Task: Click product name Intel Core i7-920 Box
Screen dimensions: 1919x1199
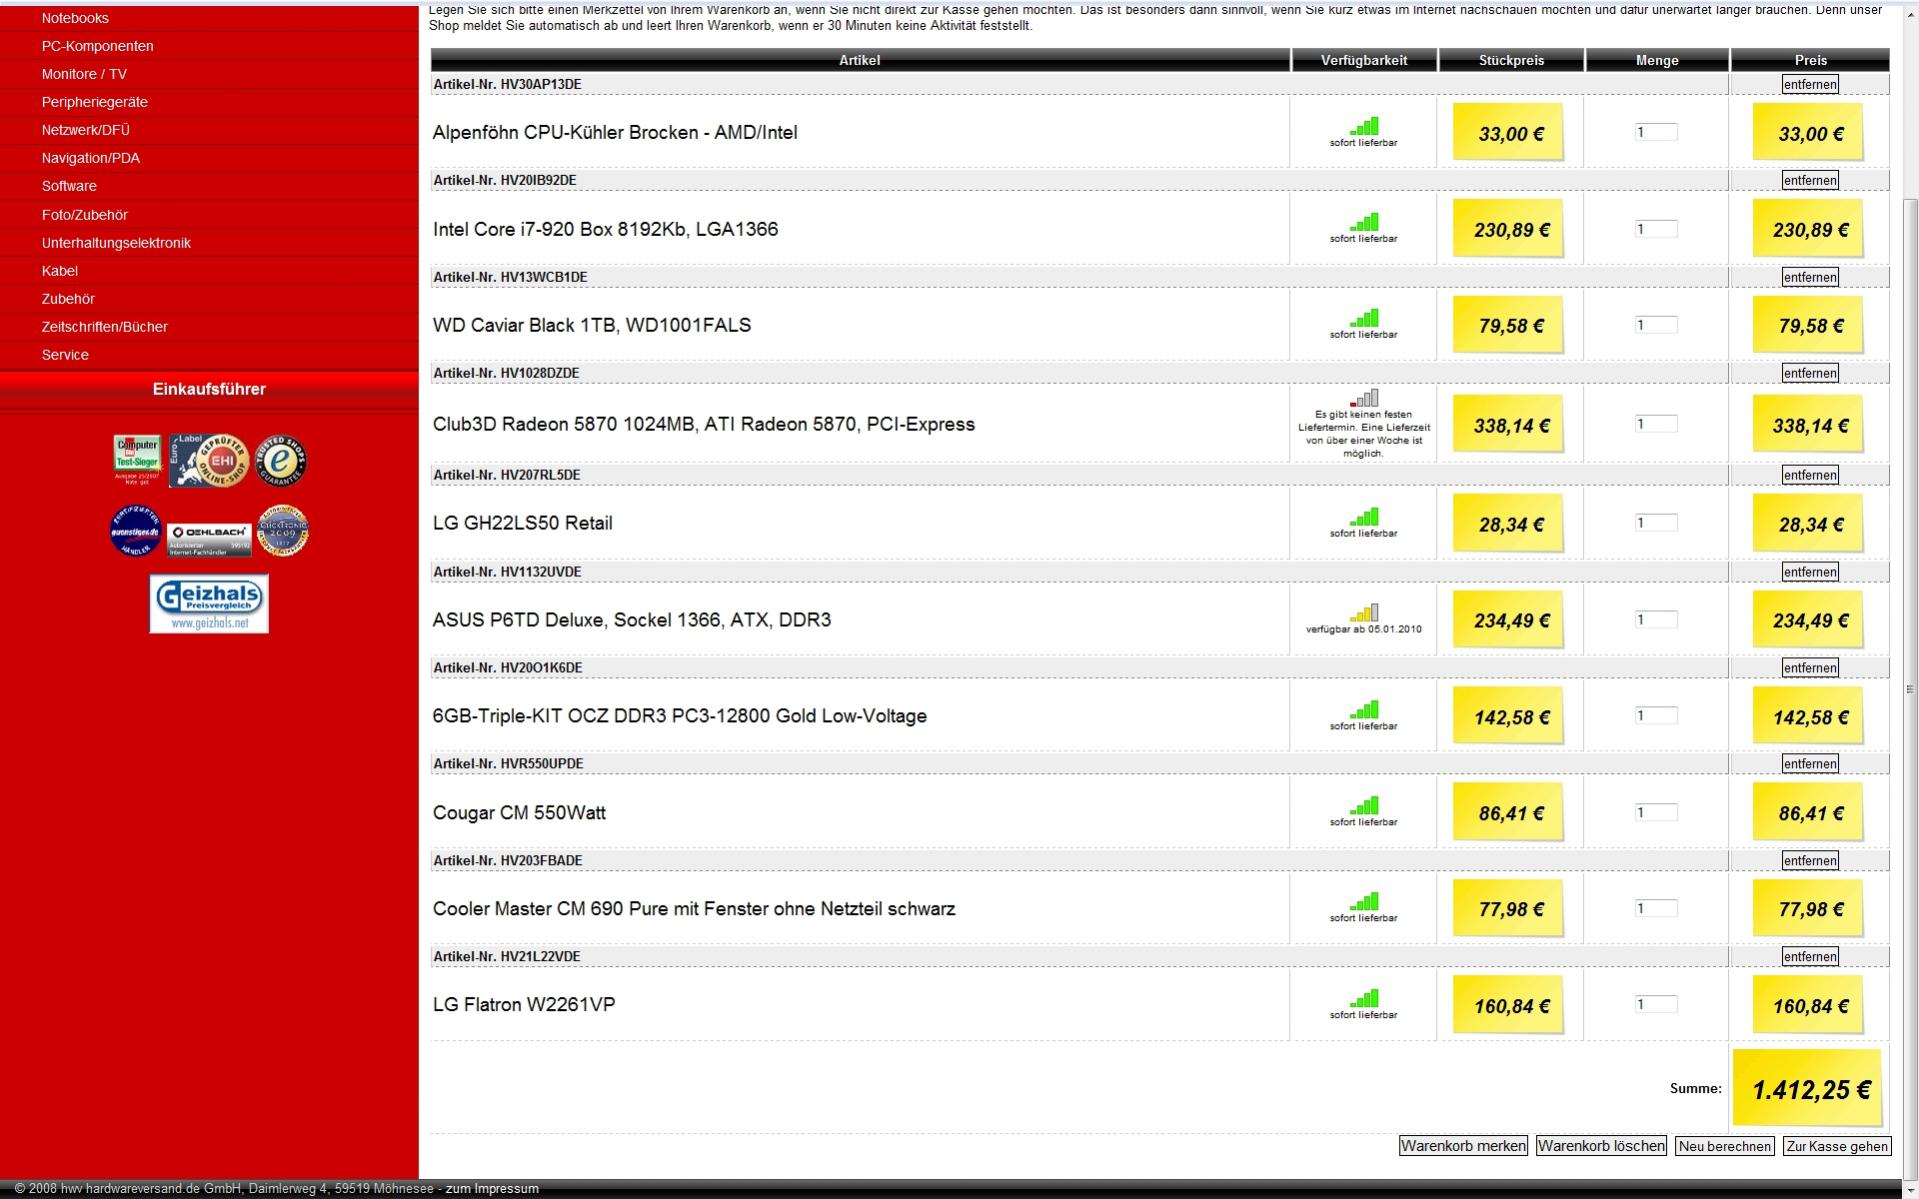Action: click(605, 229)
